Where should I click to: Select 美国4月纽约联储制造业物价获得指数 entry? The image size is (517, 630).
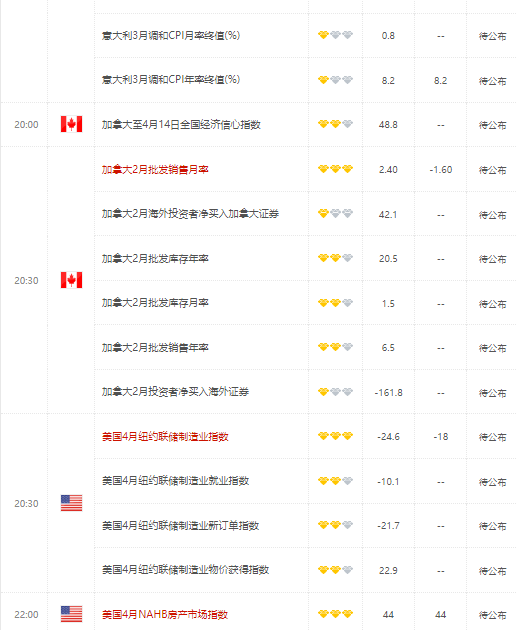(185, 570)
